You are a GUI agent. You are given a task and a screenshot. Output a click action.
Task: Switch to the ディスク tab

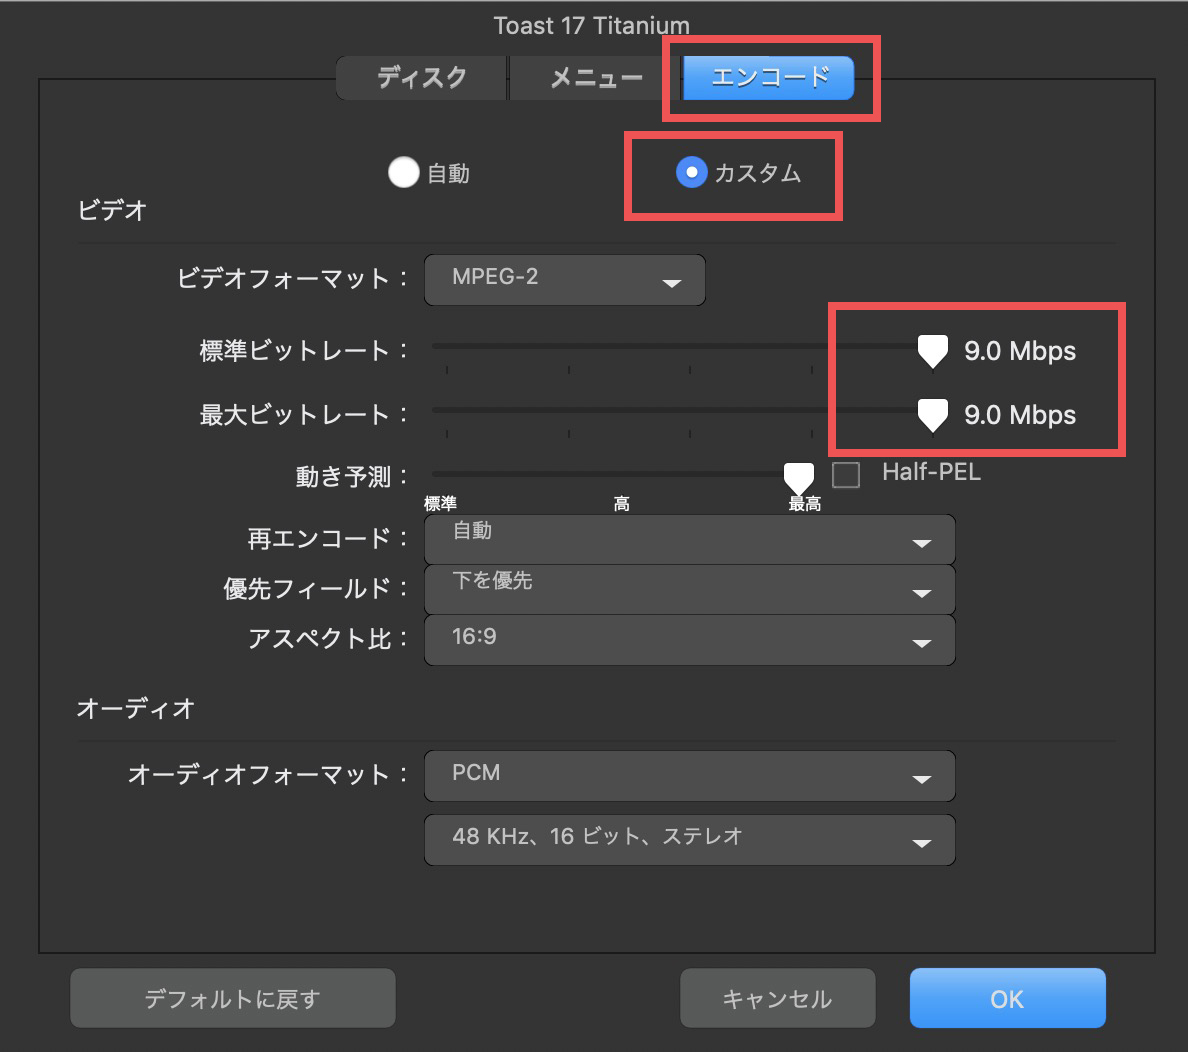[x=421, y=77]
